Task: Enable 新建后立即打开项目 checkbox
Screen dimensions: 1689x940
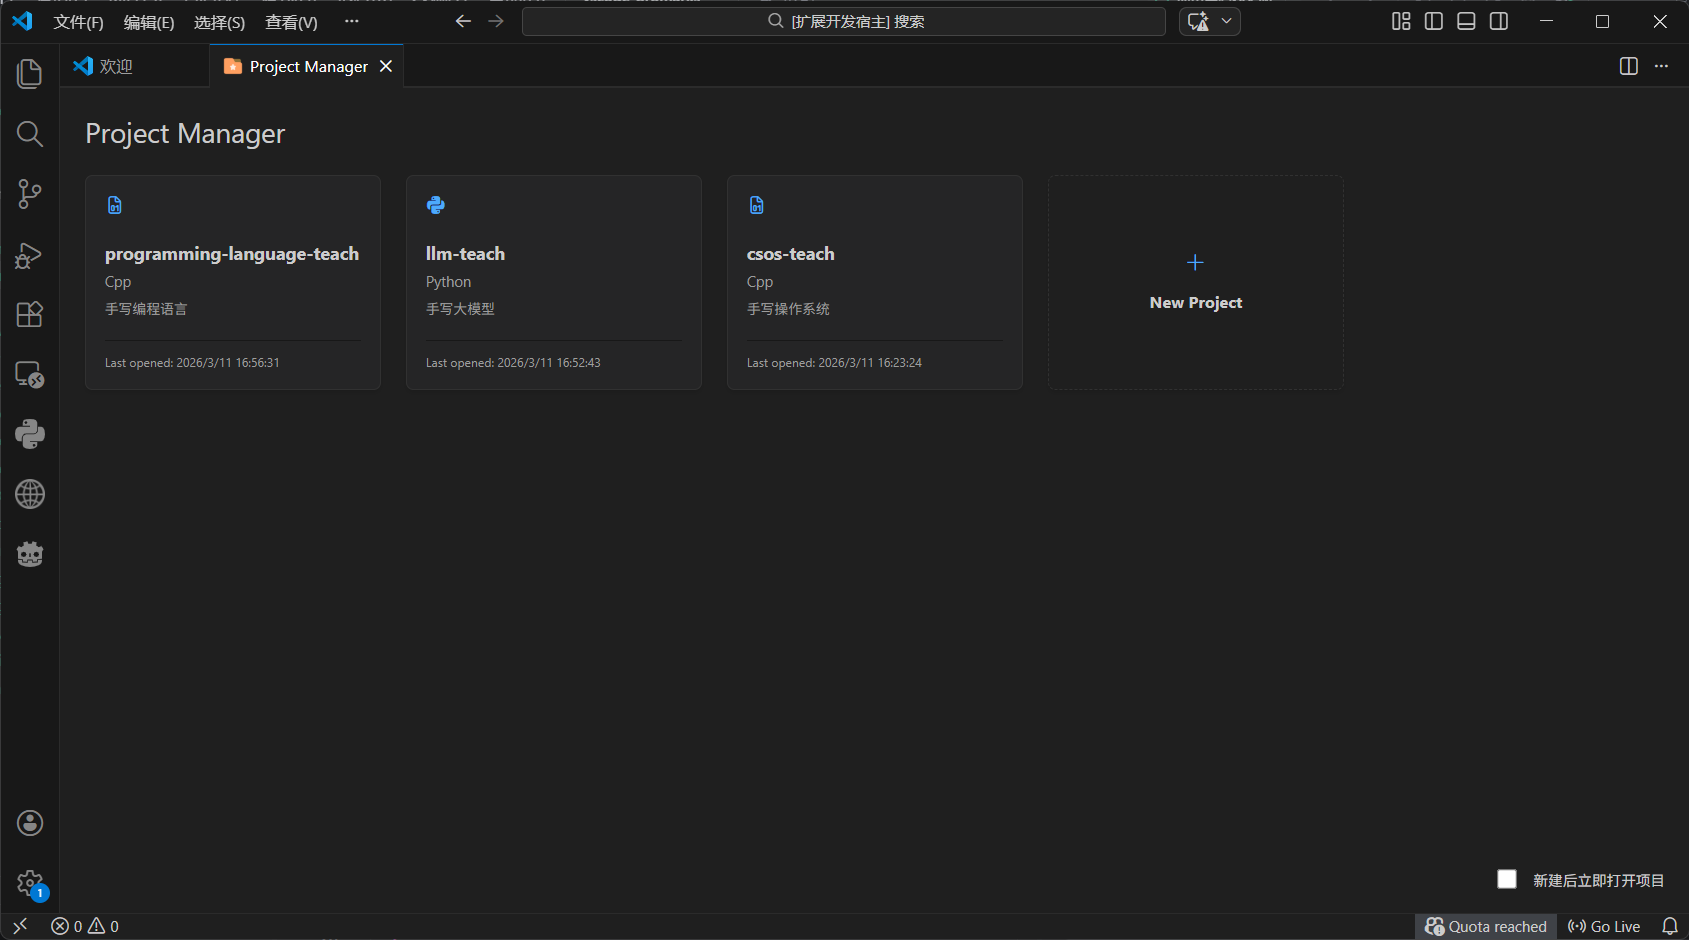Action: click(x=1507, y=879)
